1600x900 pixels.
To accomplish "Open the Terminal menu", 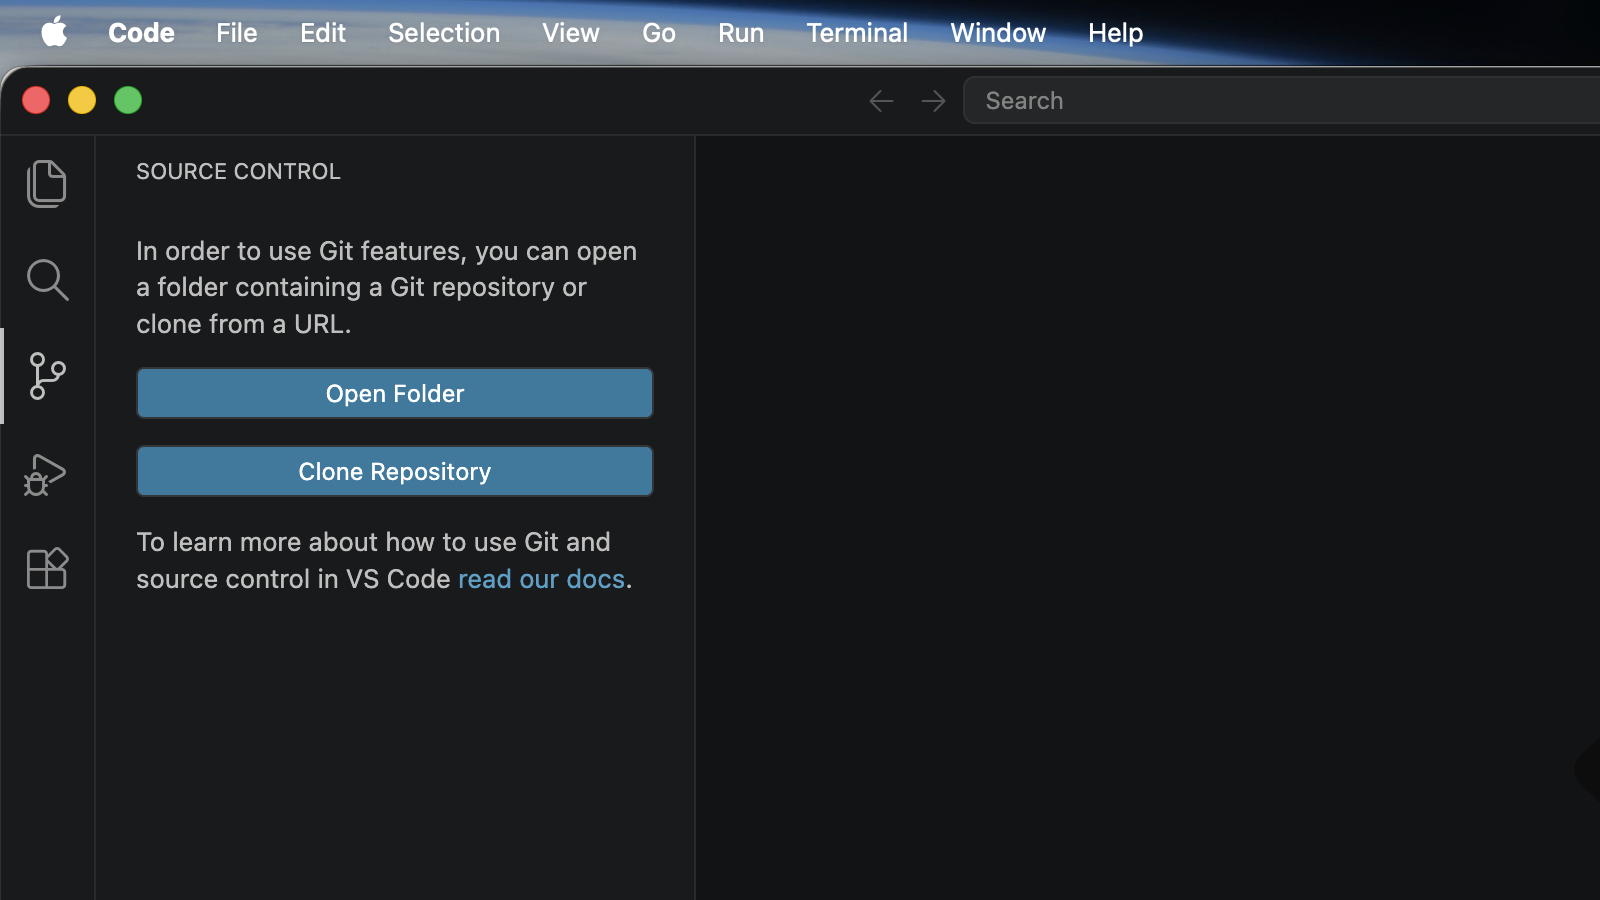I will 857,32.
